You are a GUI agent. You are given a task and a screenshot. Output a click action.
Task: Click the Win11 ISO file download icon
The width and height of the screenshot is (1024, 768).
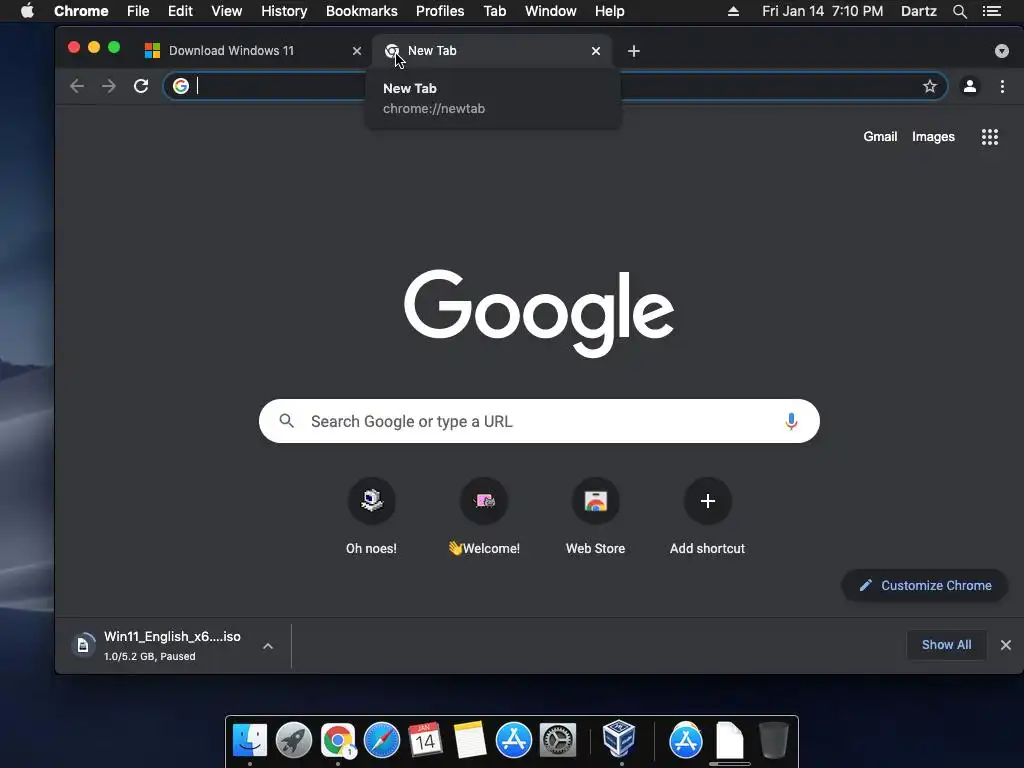pyautogui.click(x=83, y=645)
